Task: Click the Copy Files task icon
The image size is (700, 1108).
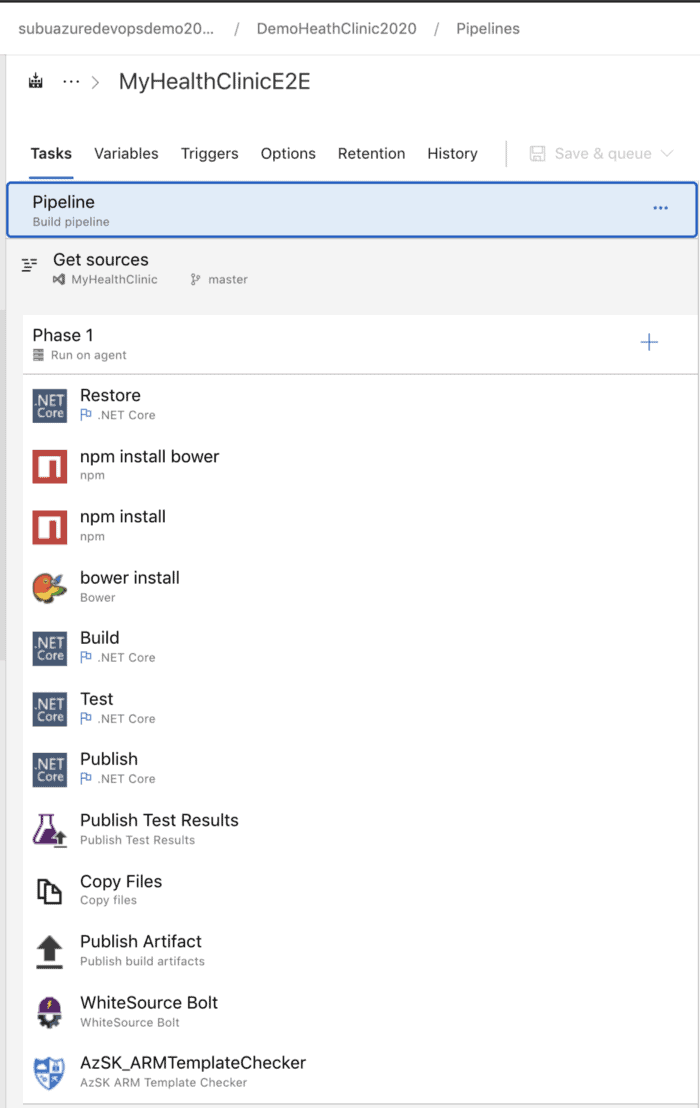Action: click(49, 891)
